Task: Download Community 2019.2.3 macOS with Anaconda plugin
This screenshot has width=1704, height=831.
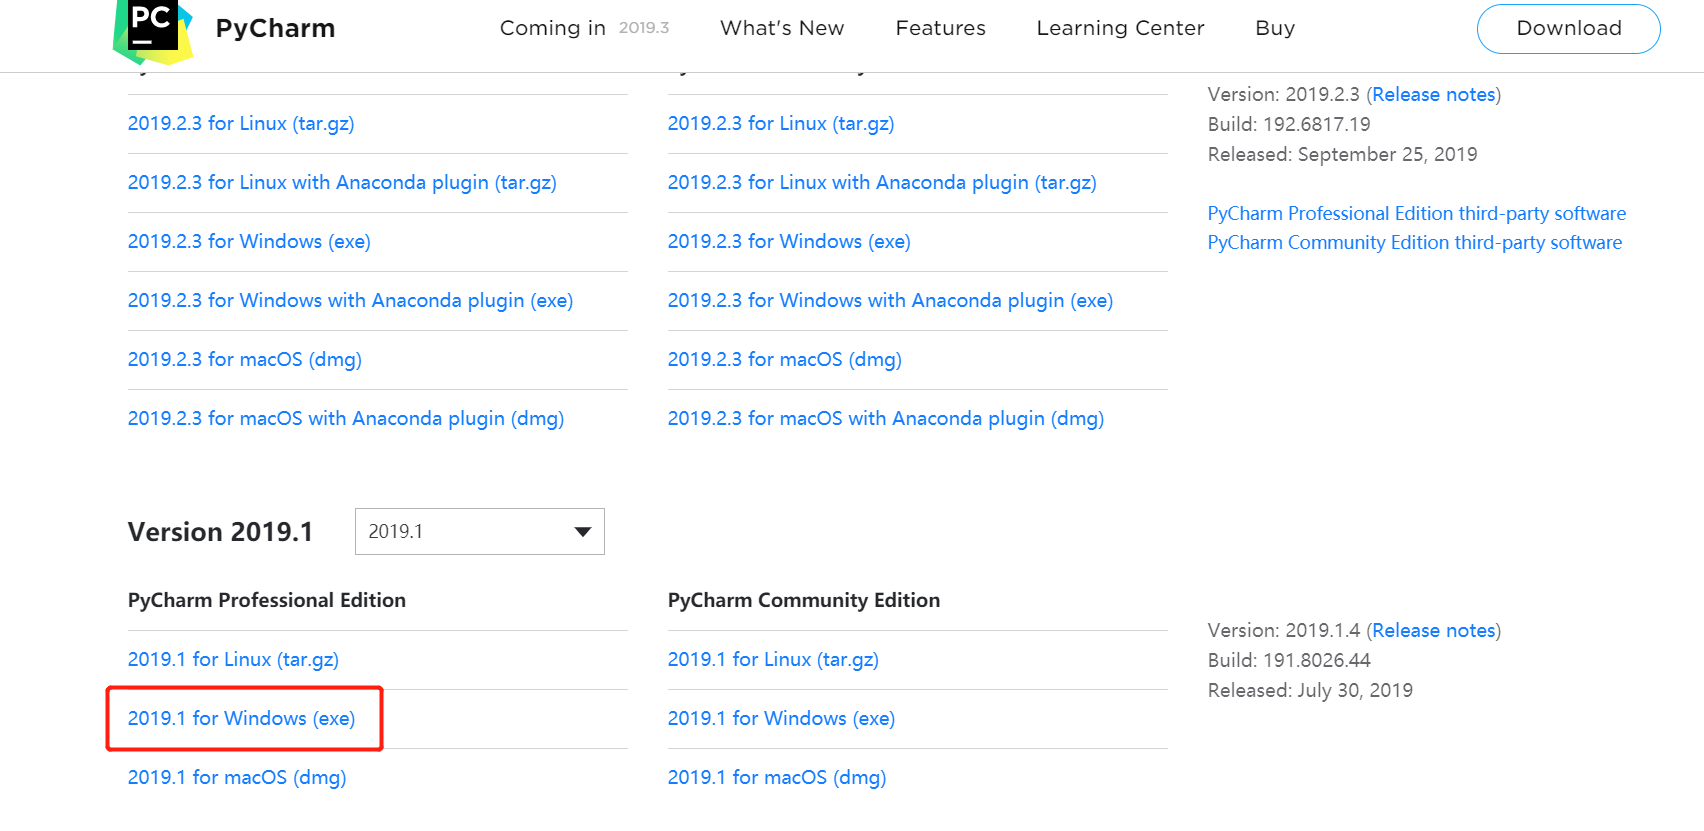Action: pos(886,418)
